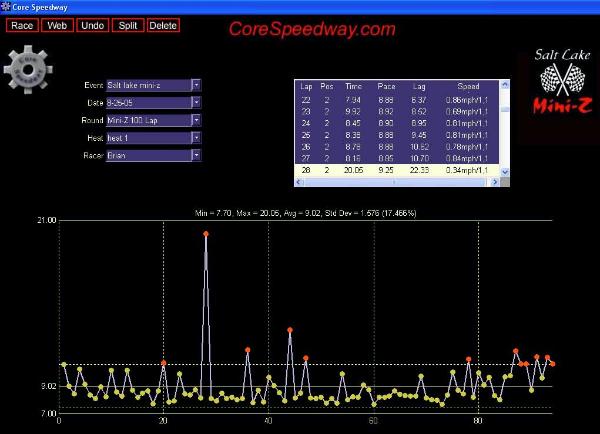Click the lap table scroll left arrow
The height and width of the screenshot is (434, 600).
coord(300,182)
